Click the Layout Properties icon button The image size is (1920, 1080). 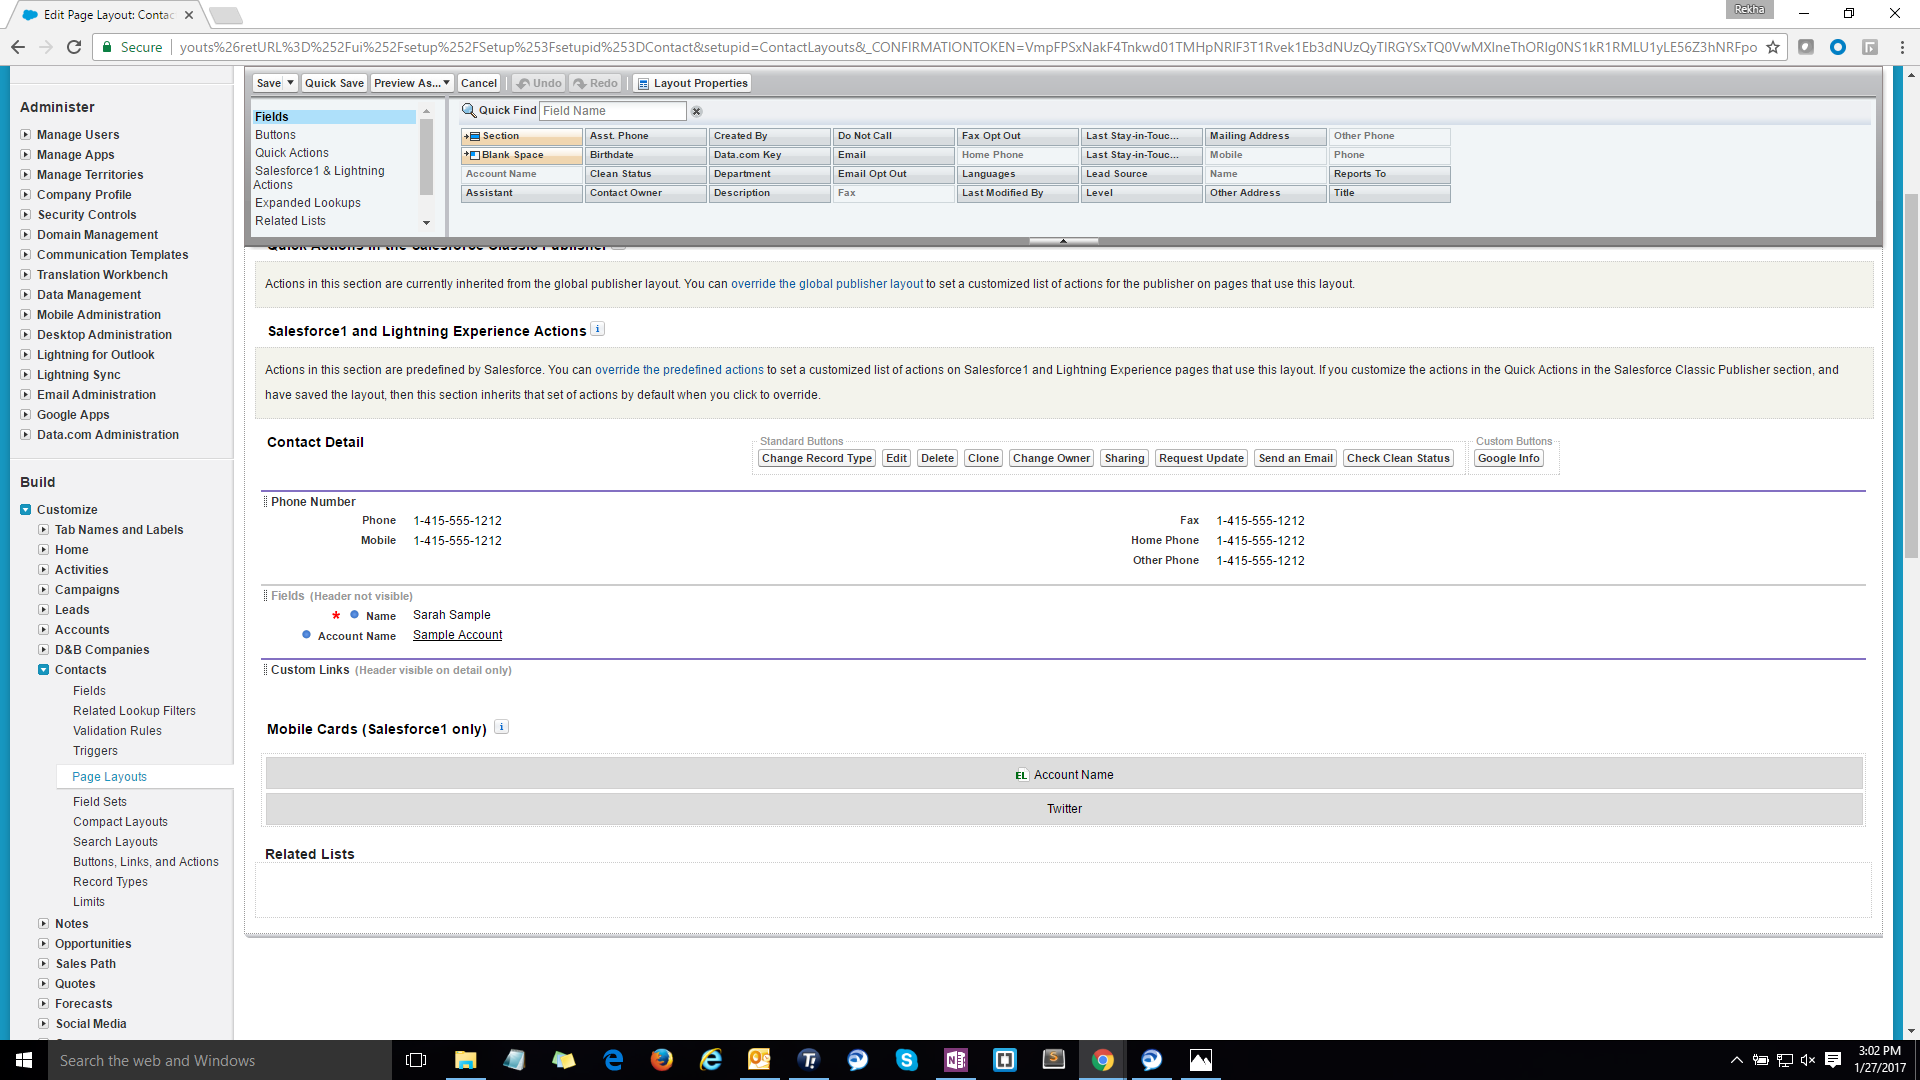[644, 84]
